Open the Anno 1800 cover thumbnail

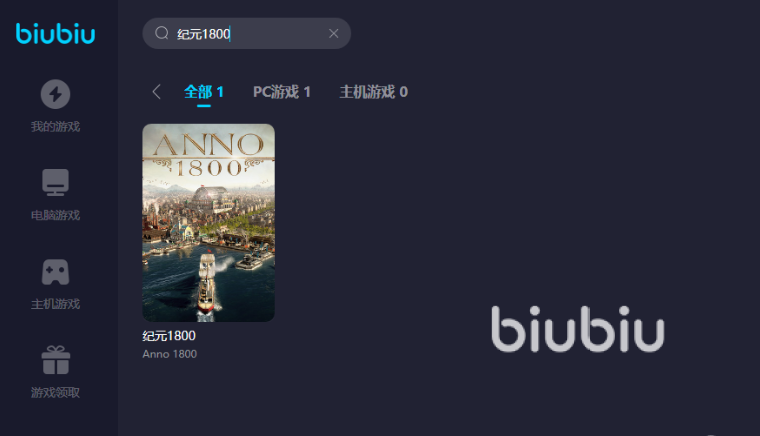pyautogui.click(x=208, y=223)
